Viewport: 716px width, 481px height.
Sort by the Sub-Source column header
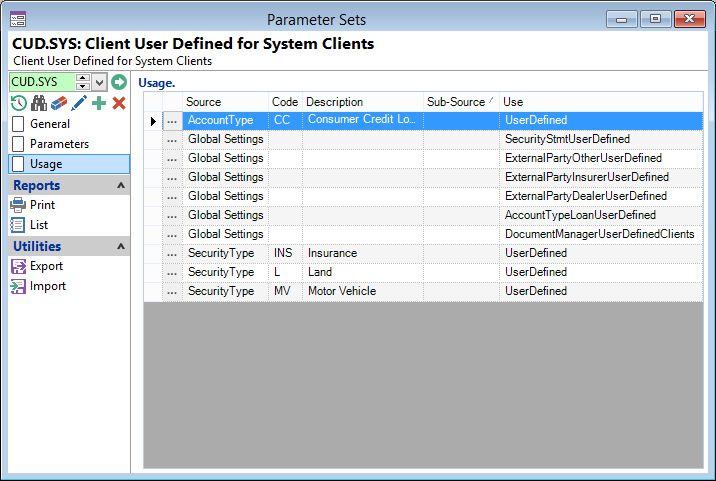[461, 102]
